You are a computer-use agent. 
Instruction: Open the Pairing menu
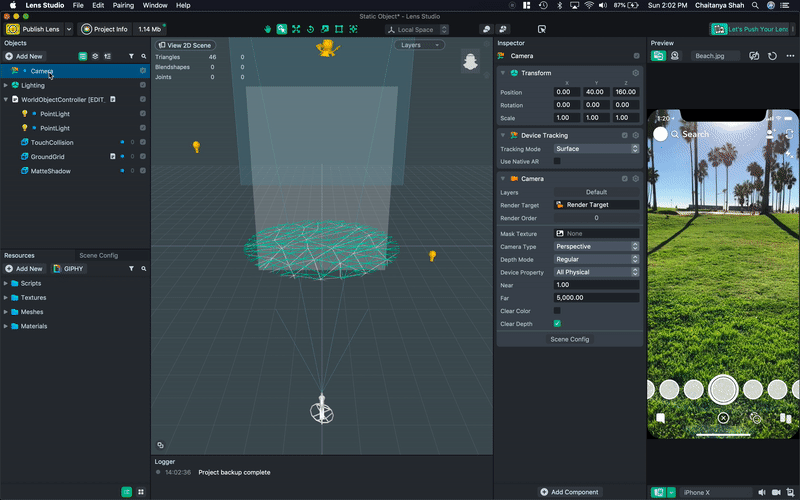tap(123, 5)
